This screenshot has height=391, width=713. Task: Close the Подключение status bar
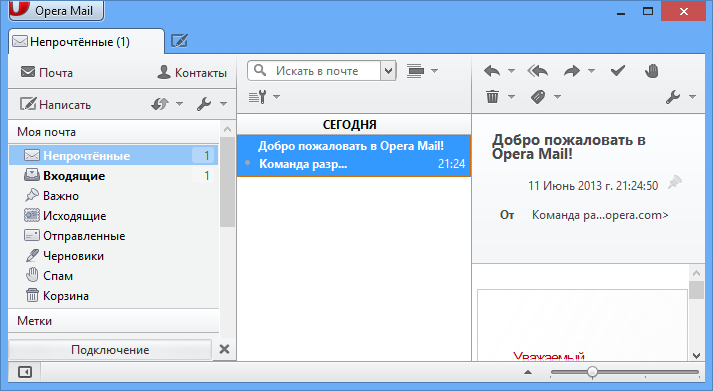[x=224, y=349]
